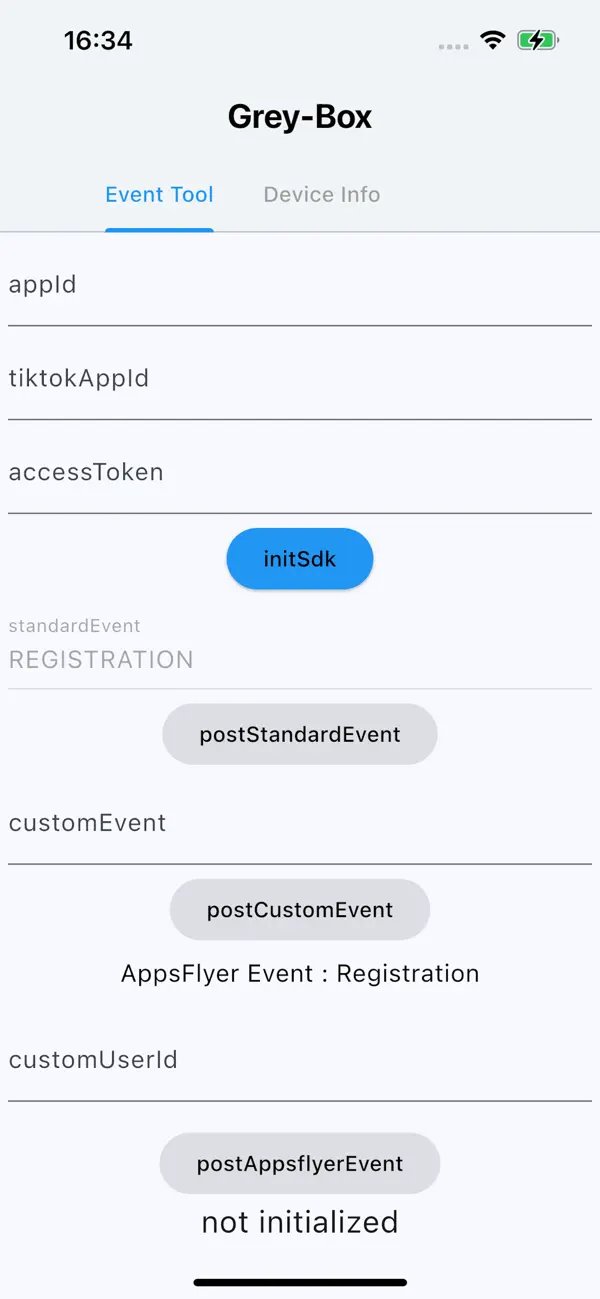Tap the Grey-Box title header
This screenshot has height=1299, width=600.
pos(300,117)
